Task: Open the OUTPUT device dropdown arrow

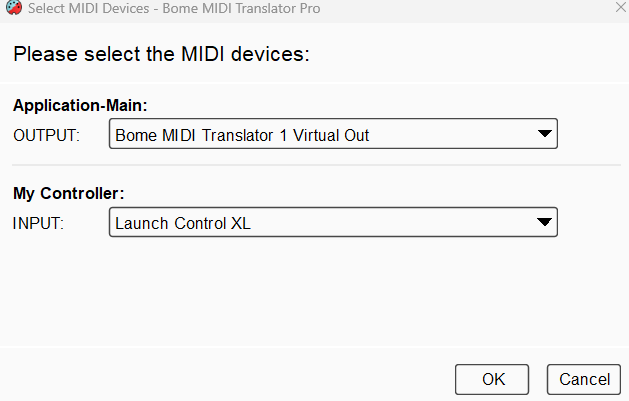Action: click(544, 134)
